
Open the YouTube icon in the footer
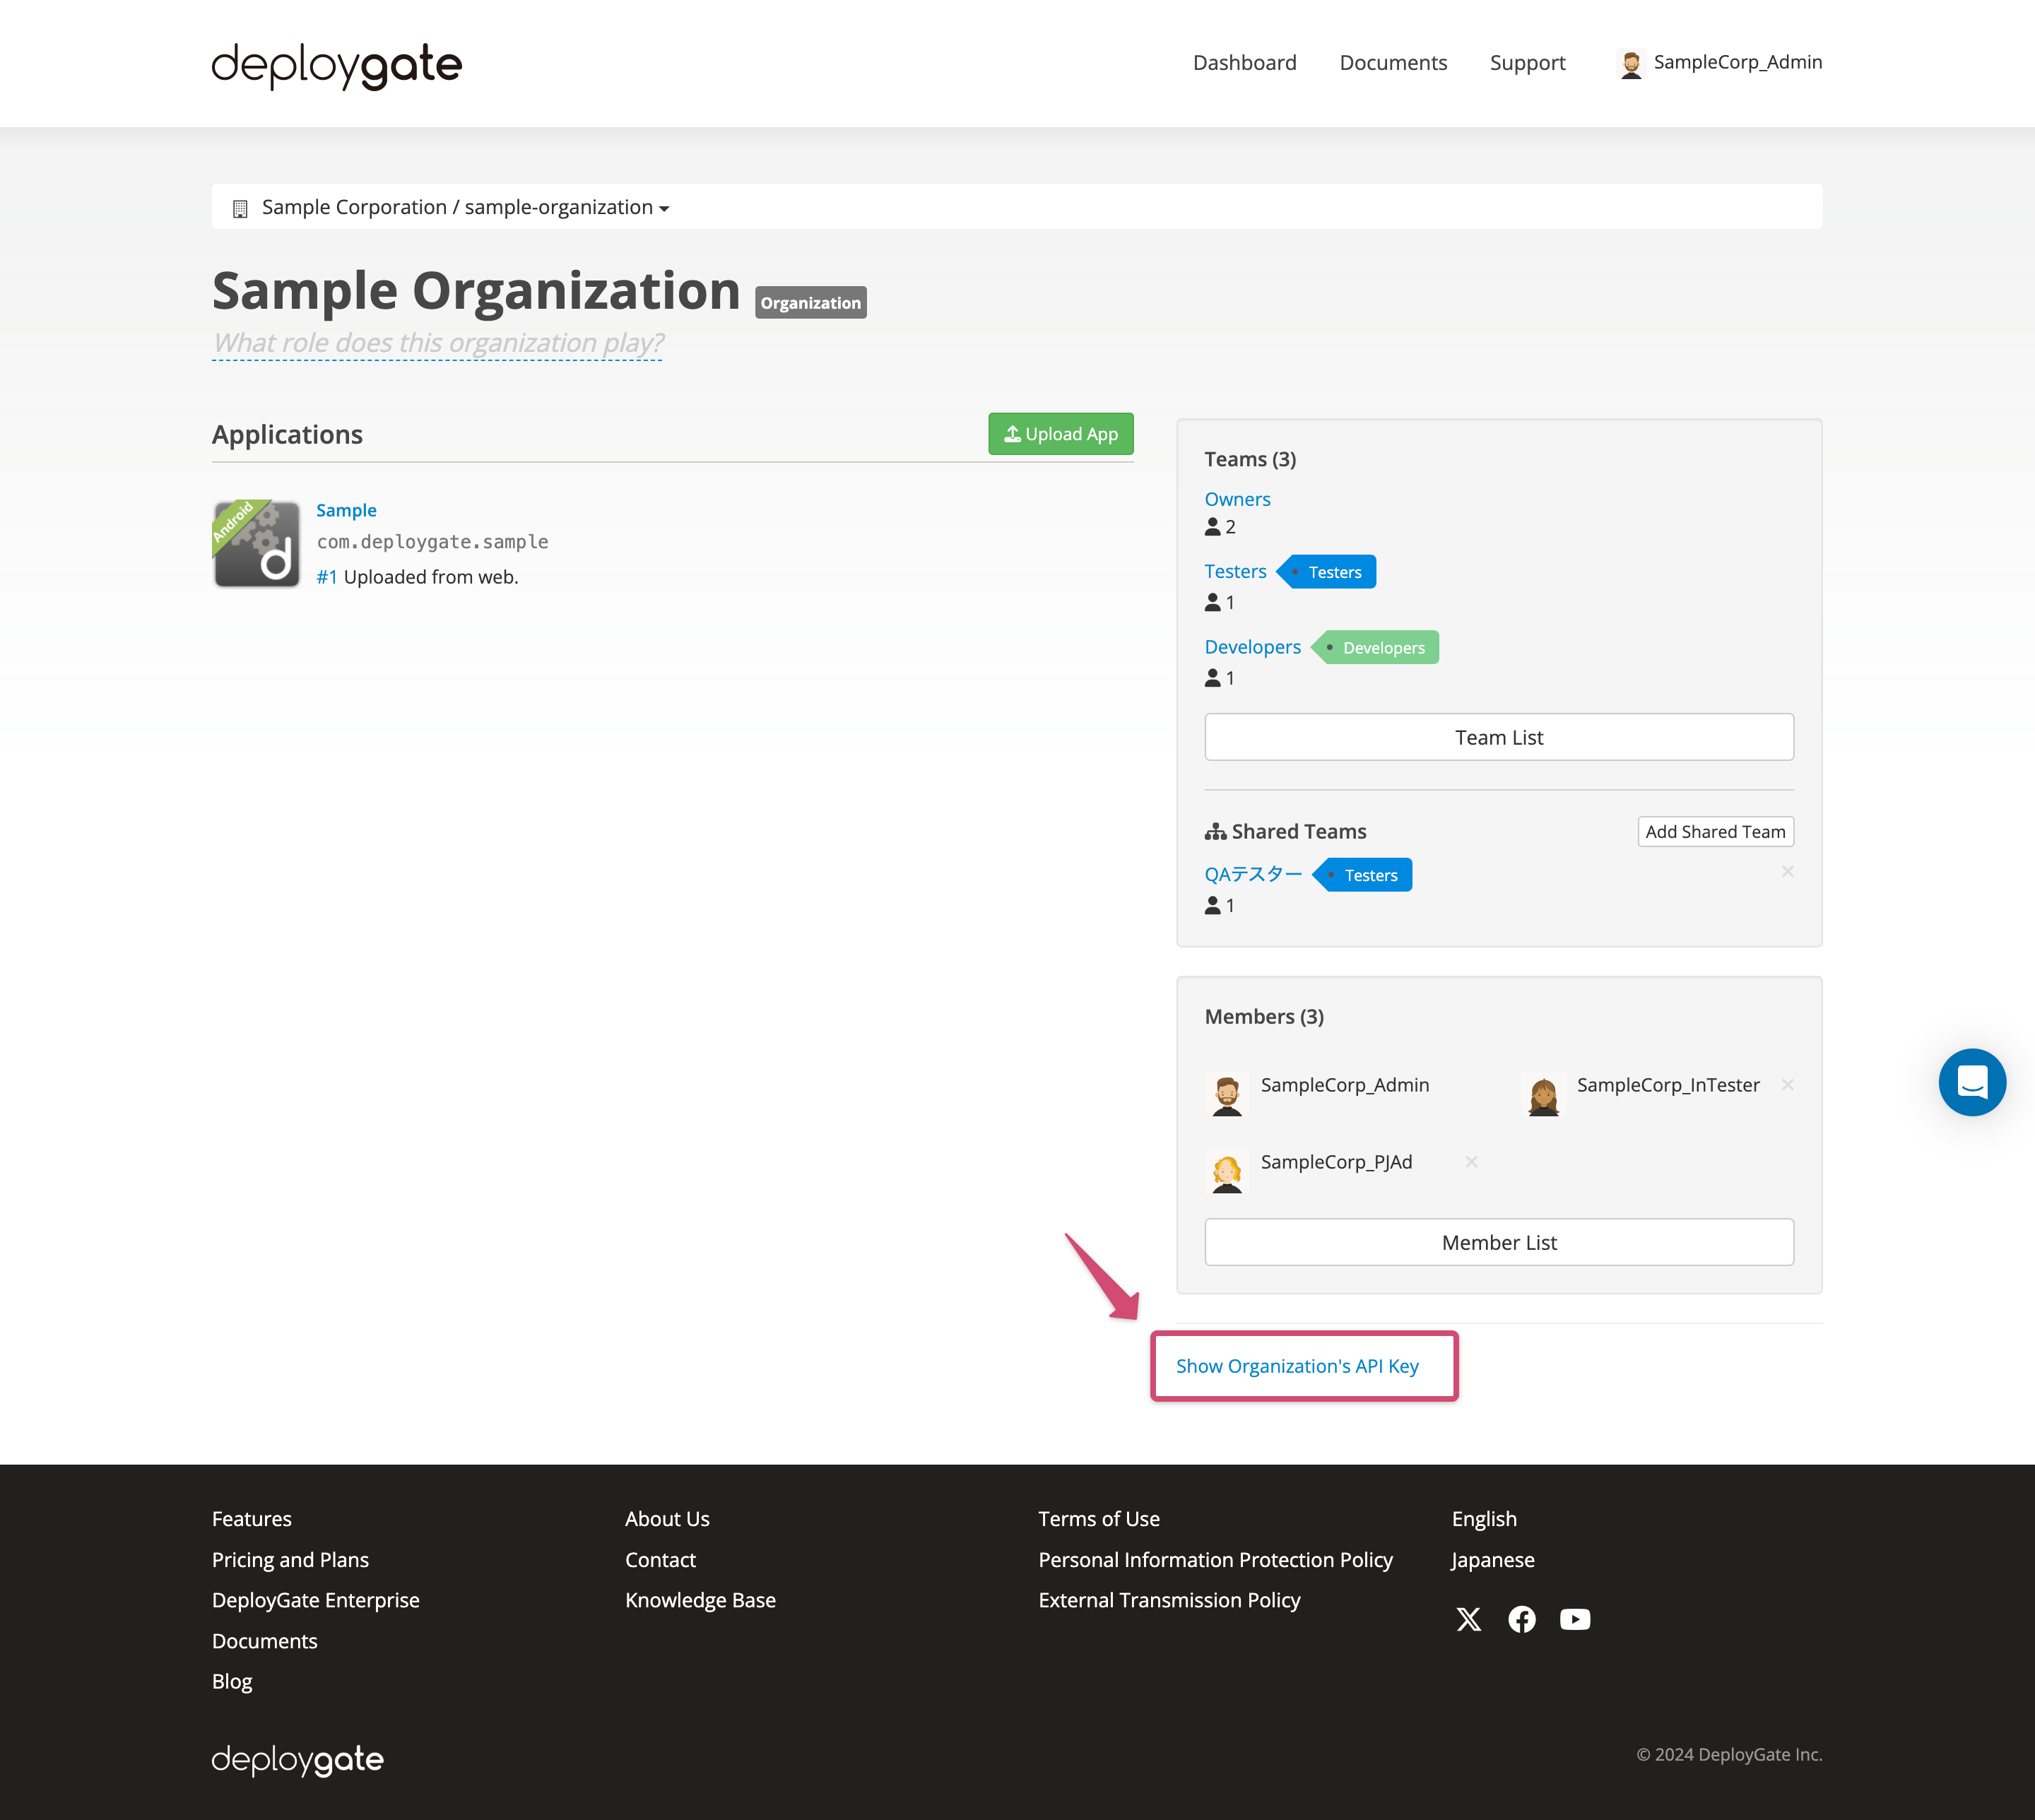pos(1575,1619)
